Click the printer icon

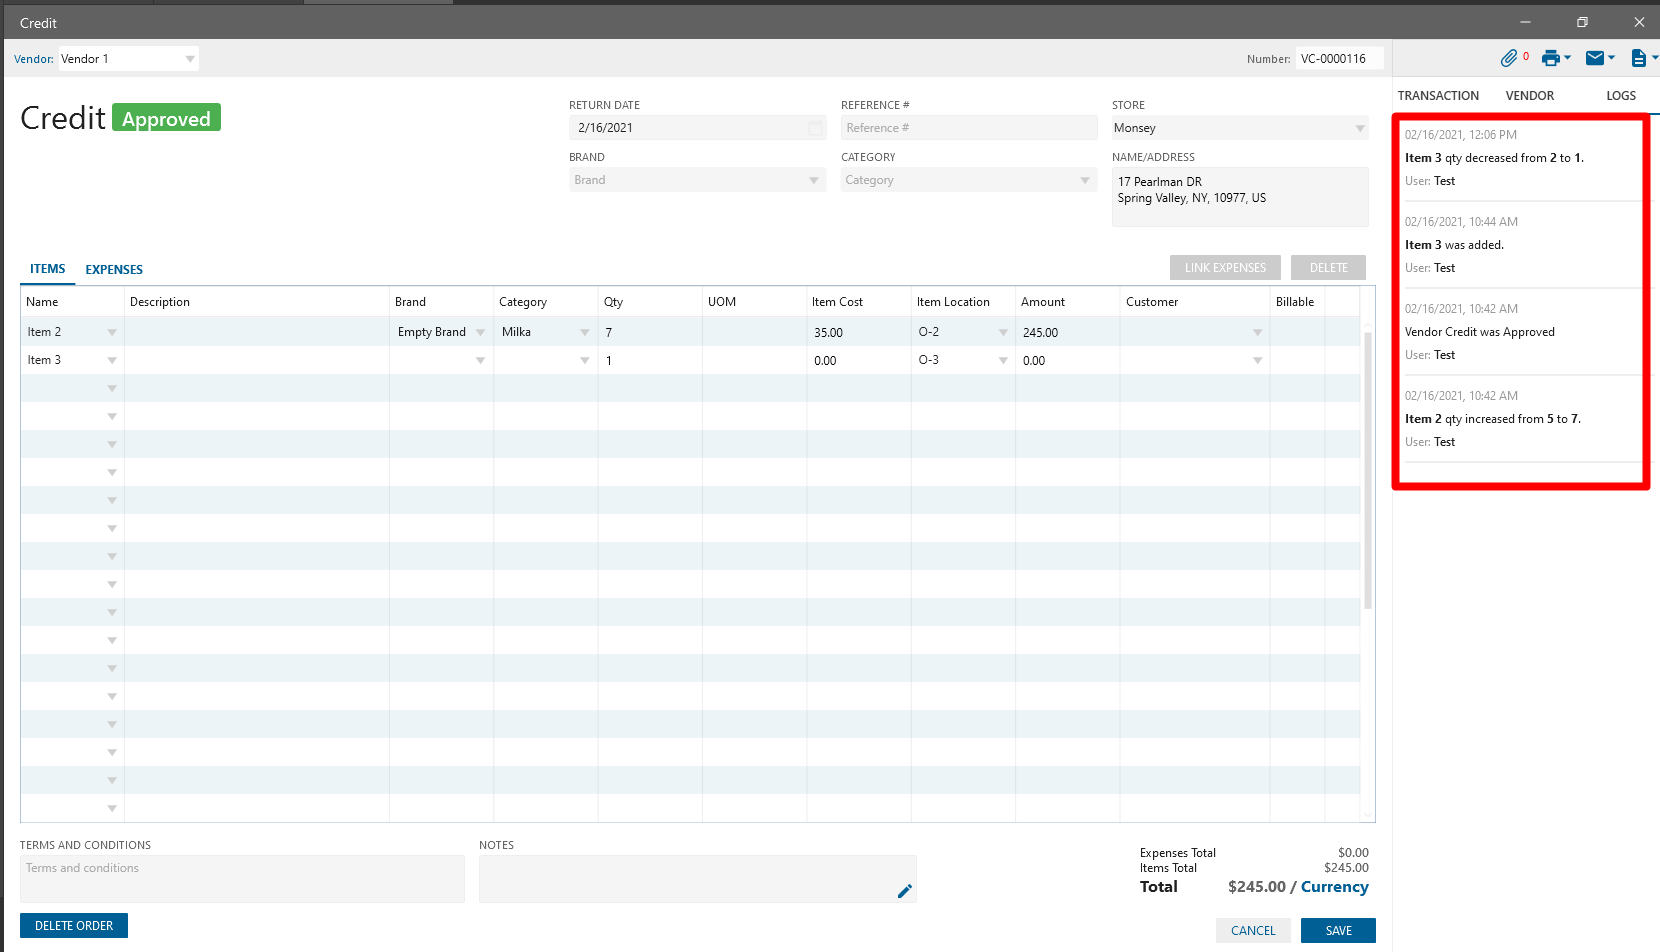pos(1551,58)
